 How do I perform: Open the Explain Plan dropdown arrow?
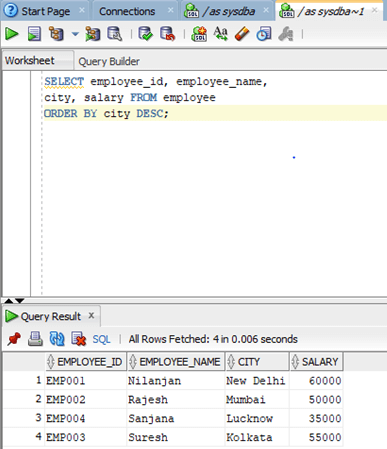coord(75,34)
